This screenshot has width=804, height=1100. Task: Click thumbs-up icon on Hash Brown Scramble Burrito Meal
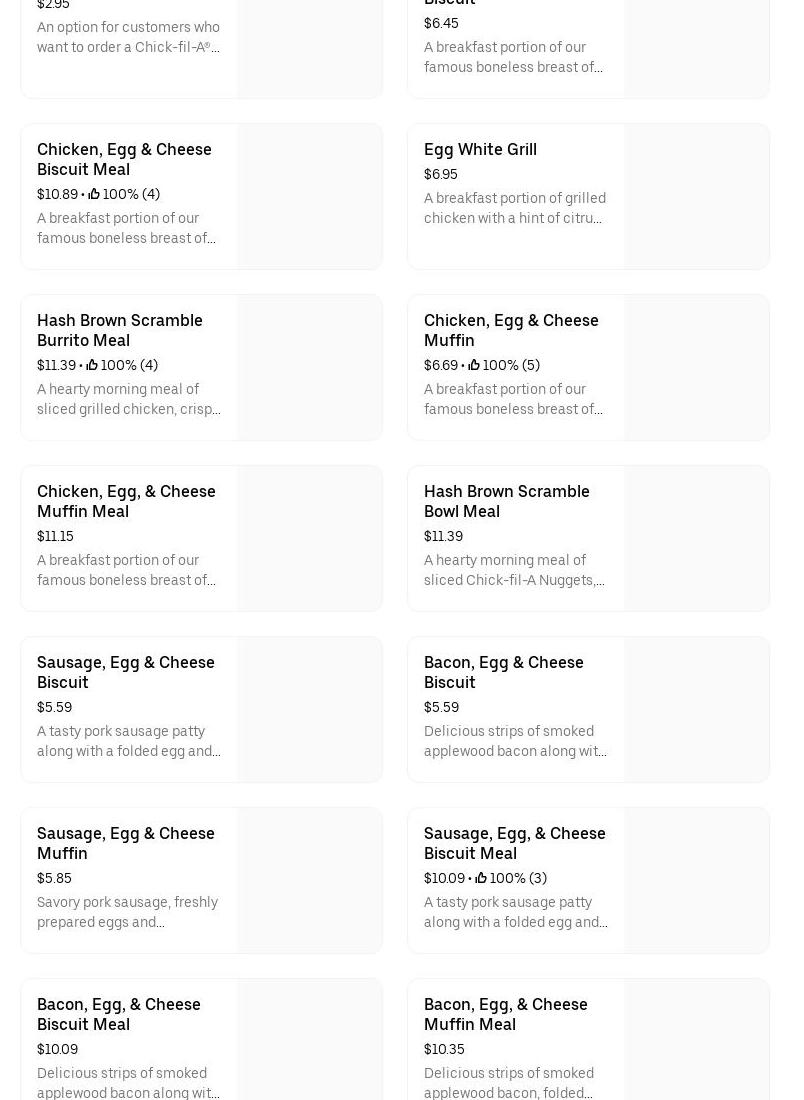pyautogui.click(x=92, y=365)
